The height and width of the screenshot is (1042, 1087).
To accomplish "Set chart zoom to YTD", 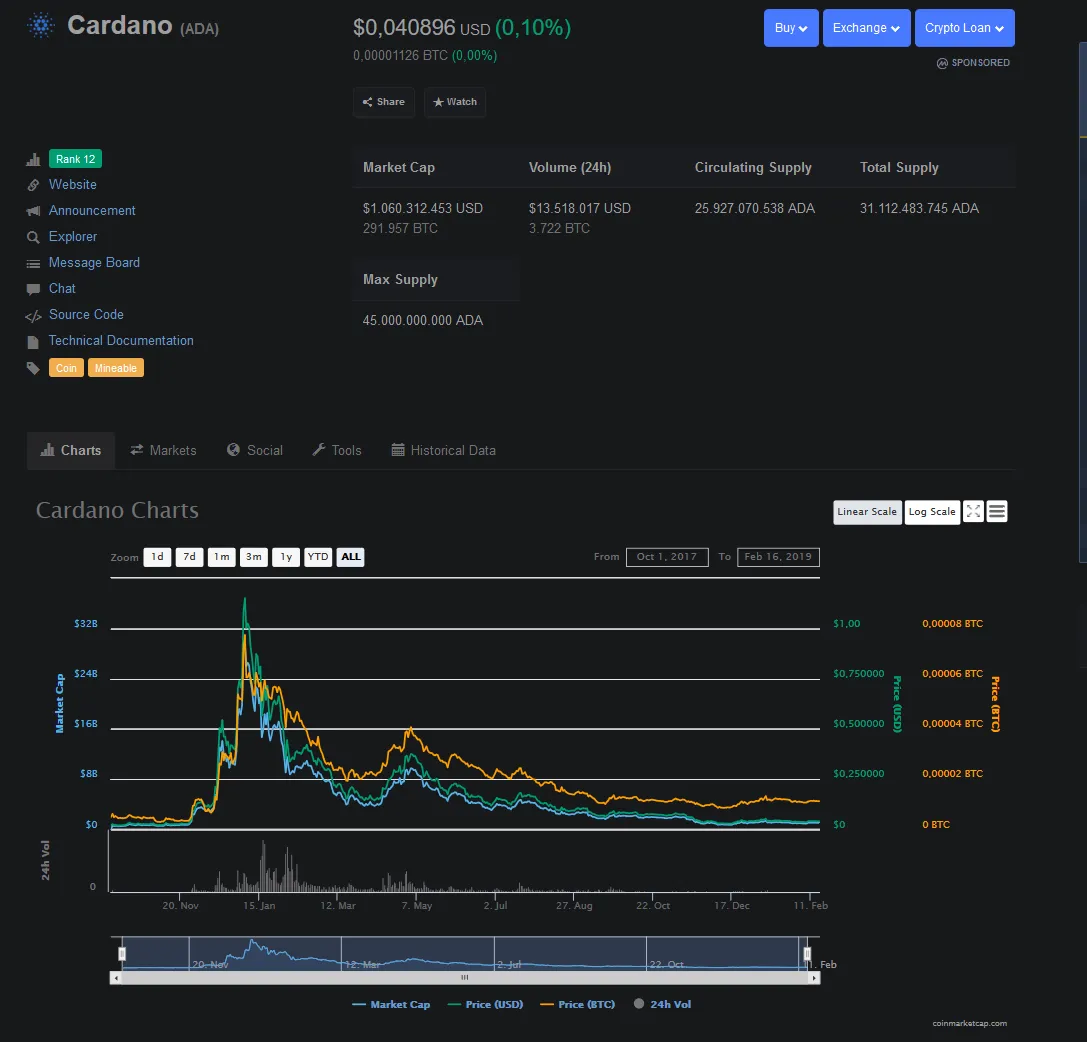I will [318, 557].
